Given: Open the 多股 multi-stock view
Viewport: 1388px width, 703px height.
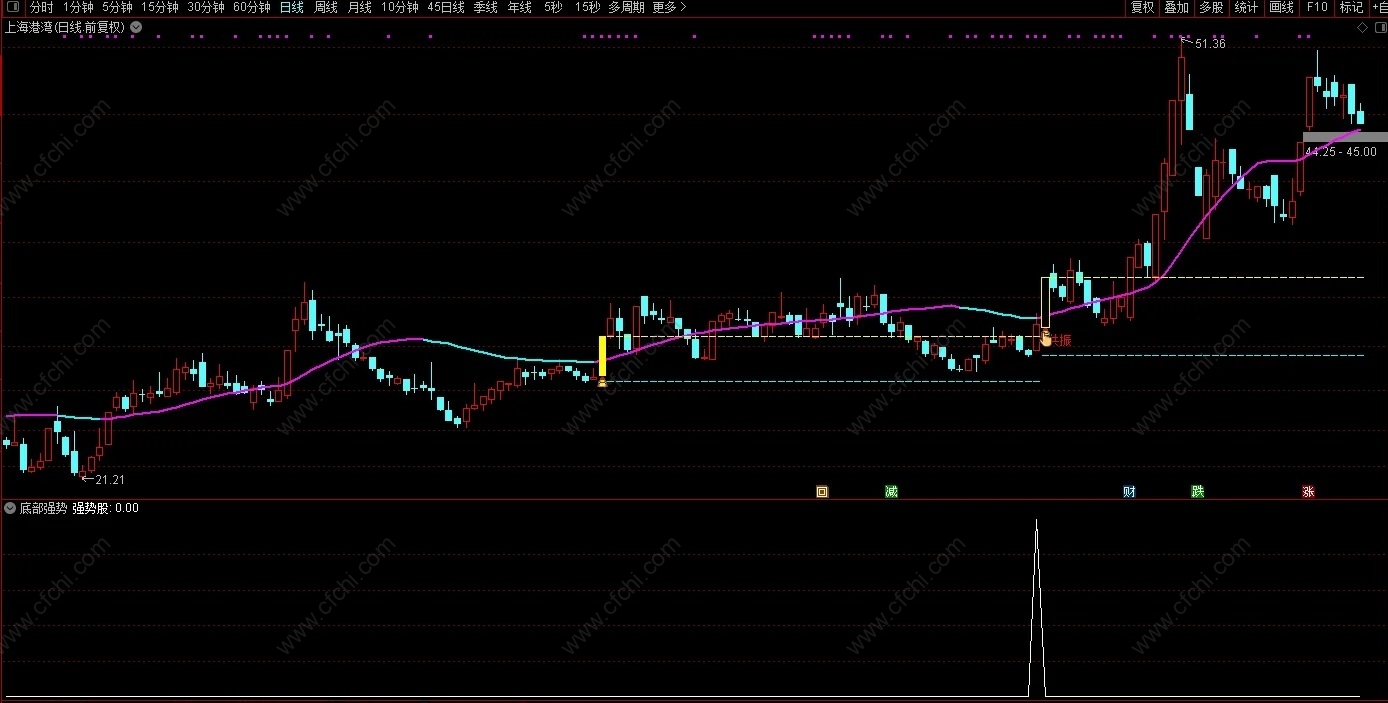Looking at the screenshot, I should (1211, 7).
